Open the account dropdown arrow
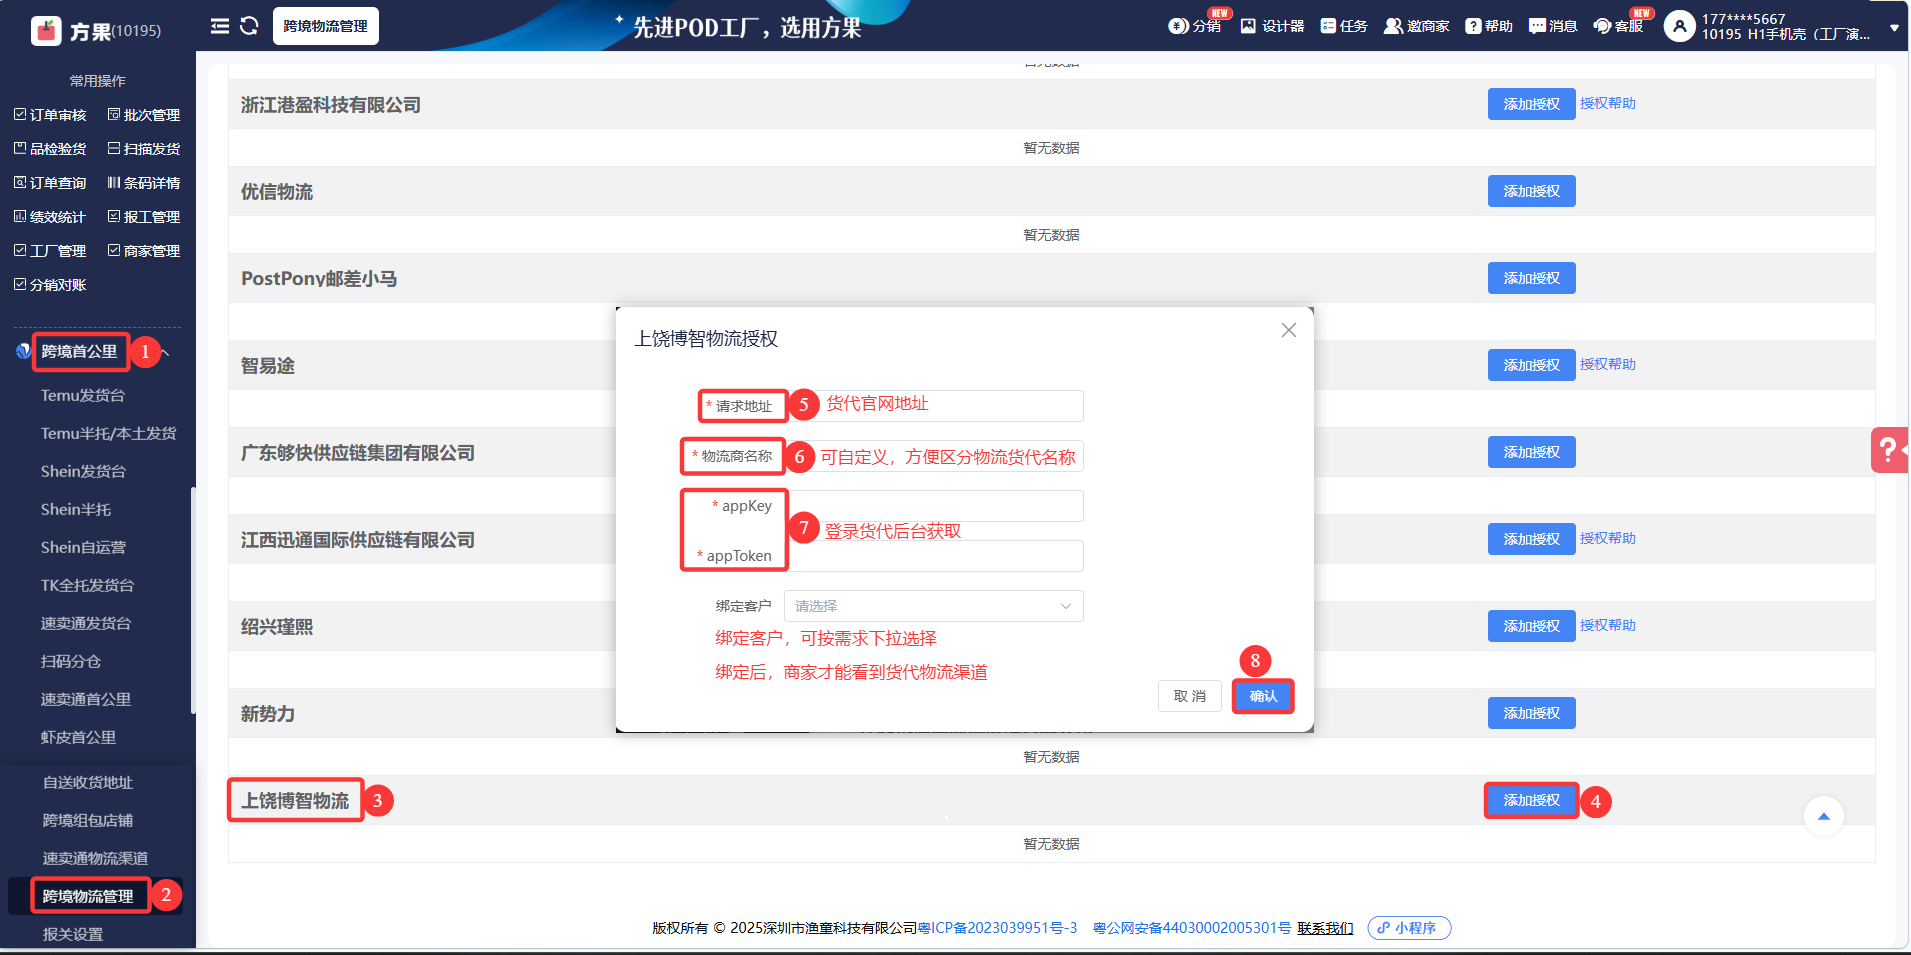The image size is (1911, 955). click(x=1894, y=28)
